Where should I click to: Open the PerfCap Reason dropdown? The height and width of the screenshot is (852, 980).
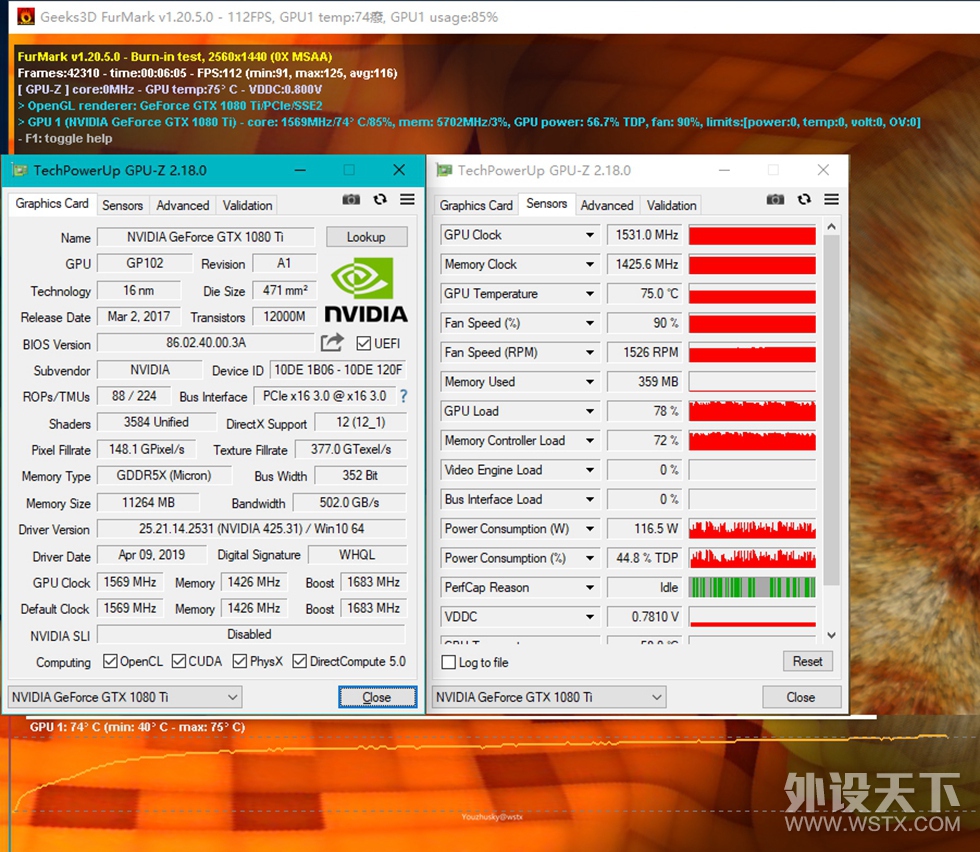point(589,588)
